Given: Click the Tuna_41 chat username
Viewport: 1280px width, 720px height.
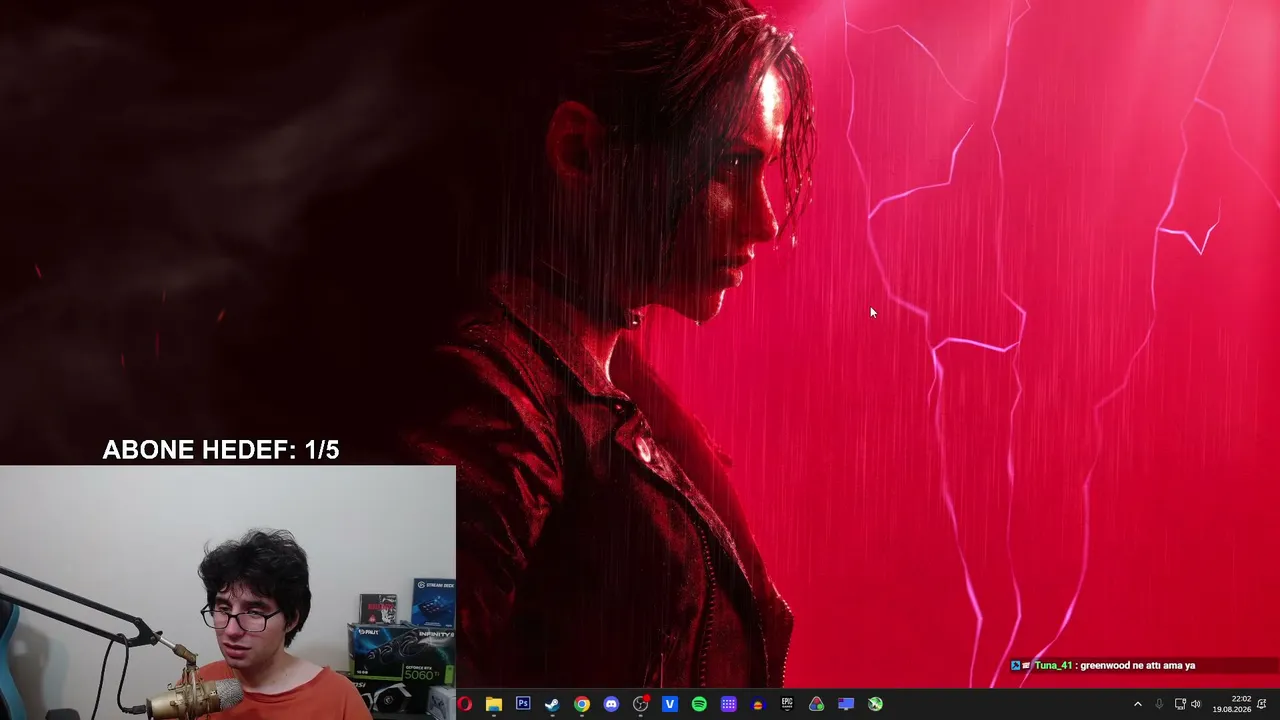Looking at the screenshot, I should coord(1053,665).
